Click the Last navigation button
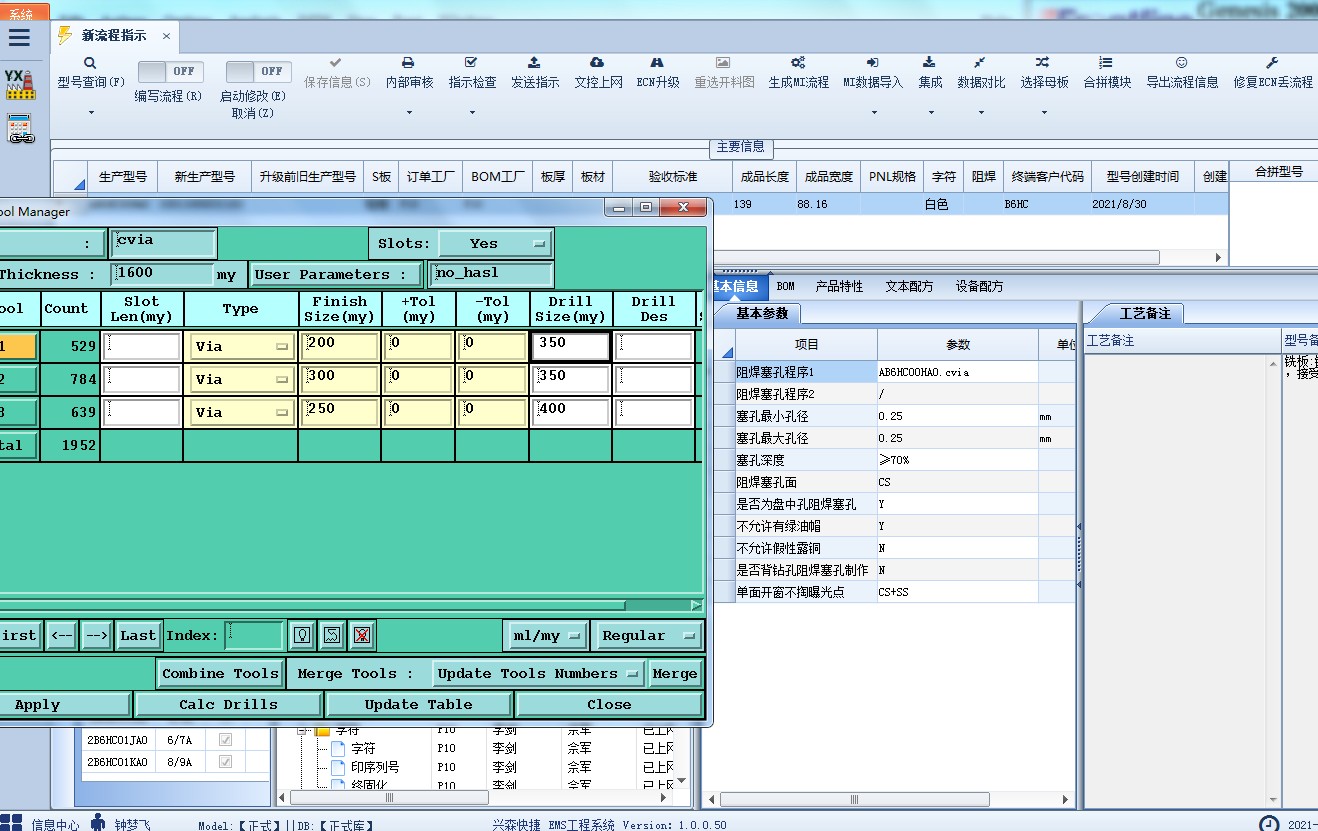This screenshot has width=1318, height=831. (138, 635)
